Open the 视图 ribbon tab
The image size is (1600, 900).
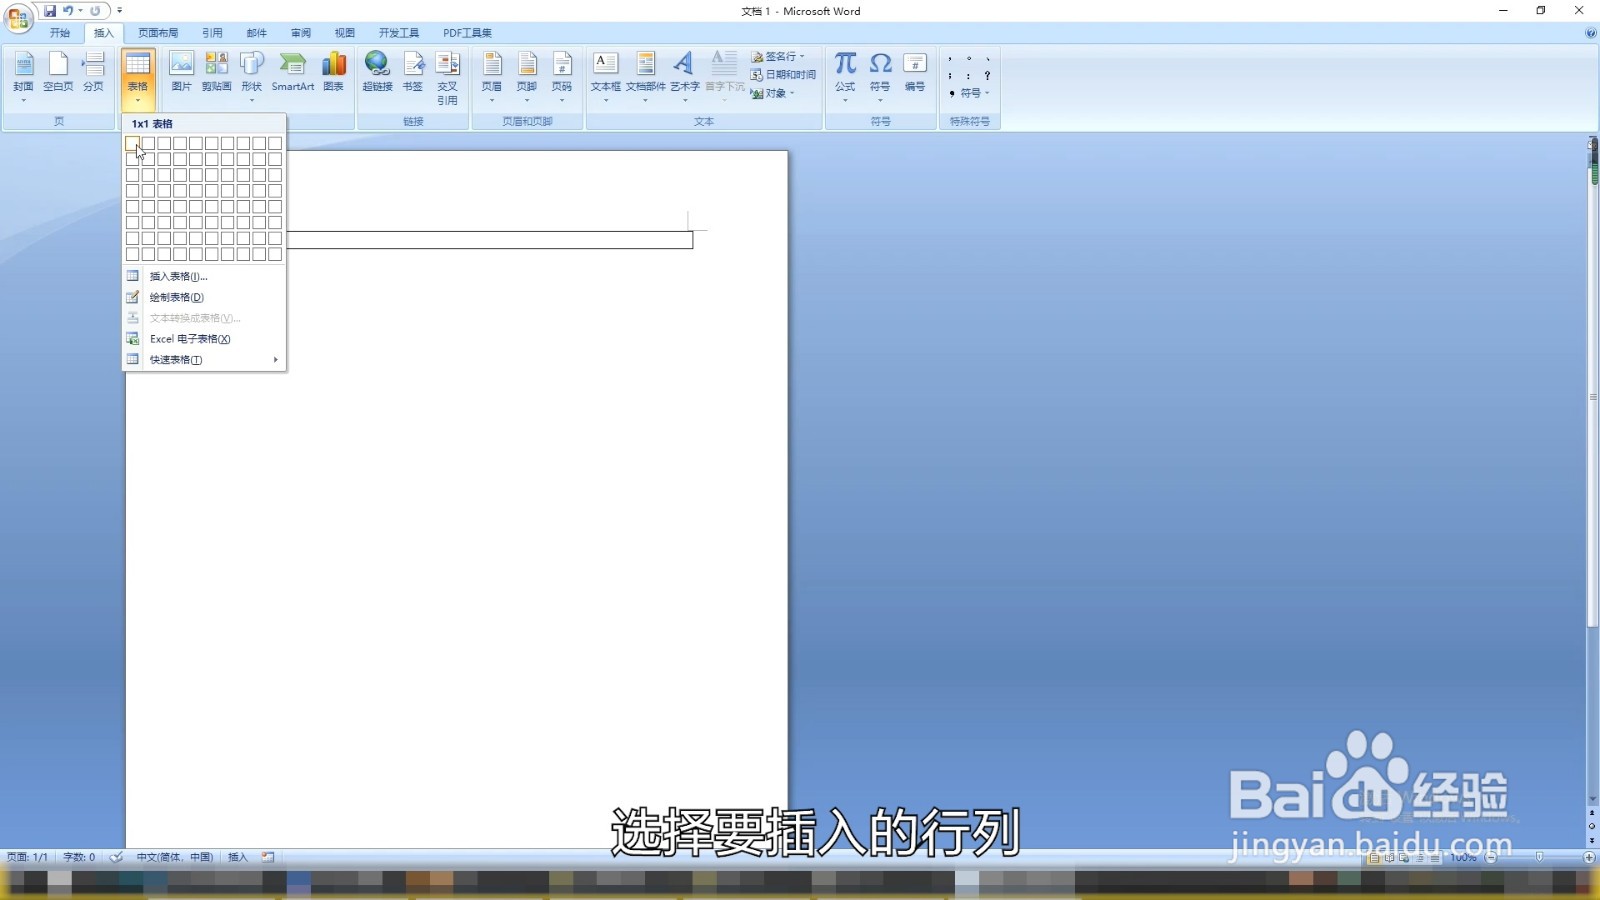pyautogui.click(x=345, y=33)
